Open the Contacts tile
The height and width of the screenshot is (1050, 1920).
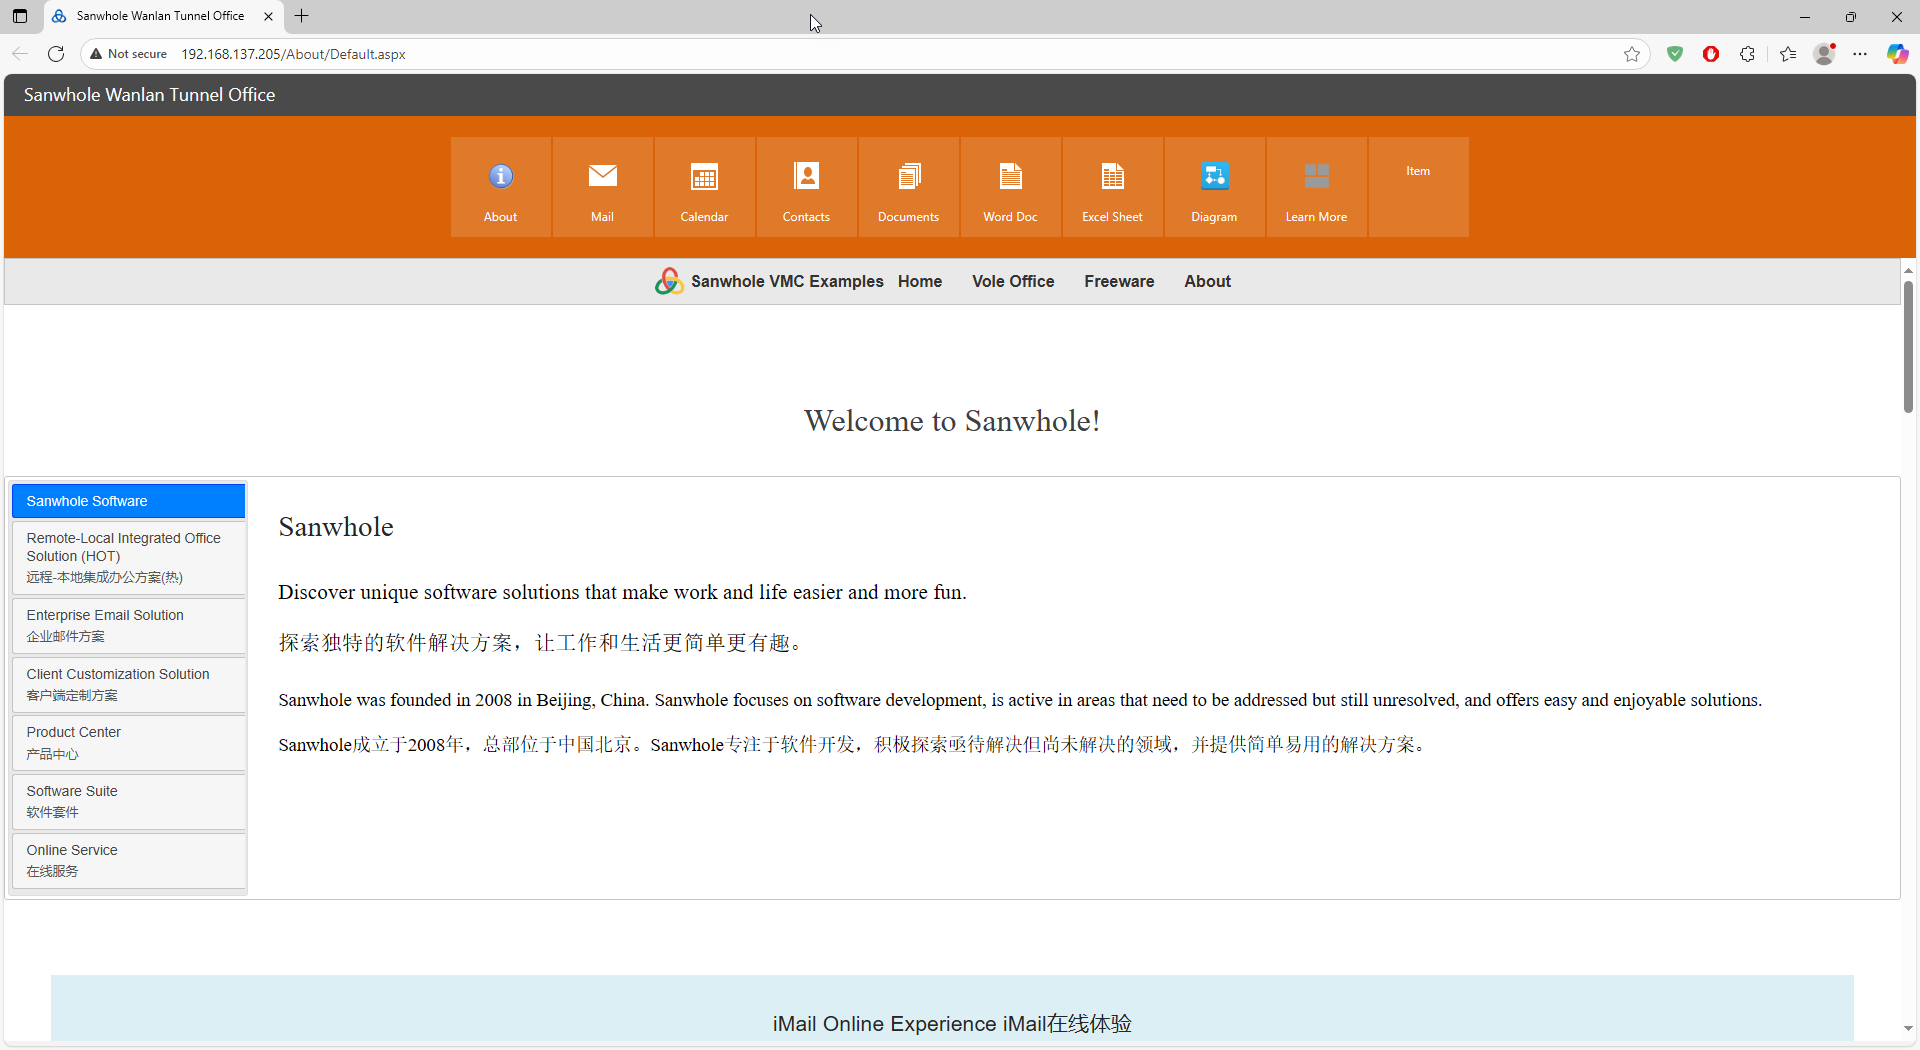coord(806,187)
